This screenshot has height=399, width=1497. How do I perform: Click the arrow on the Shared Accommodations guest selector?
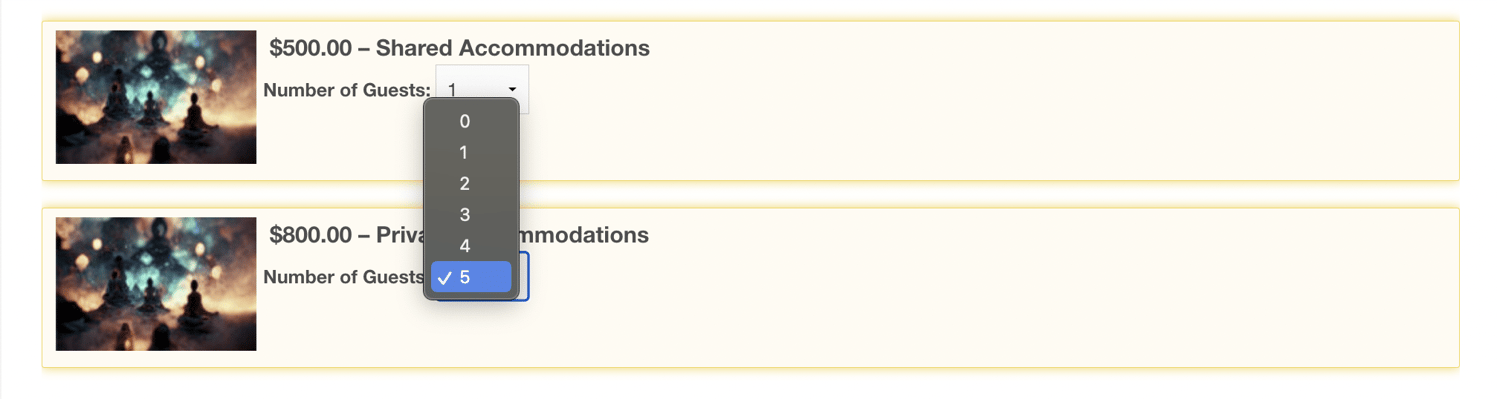tap(512, 90)
